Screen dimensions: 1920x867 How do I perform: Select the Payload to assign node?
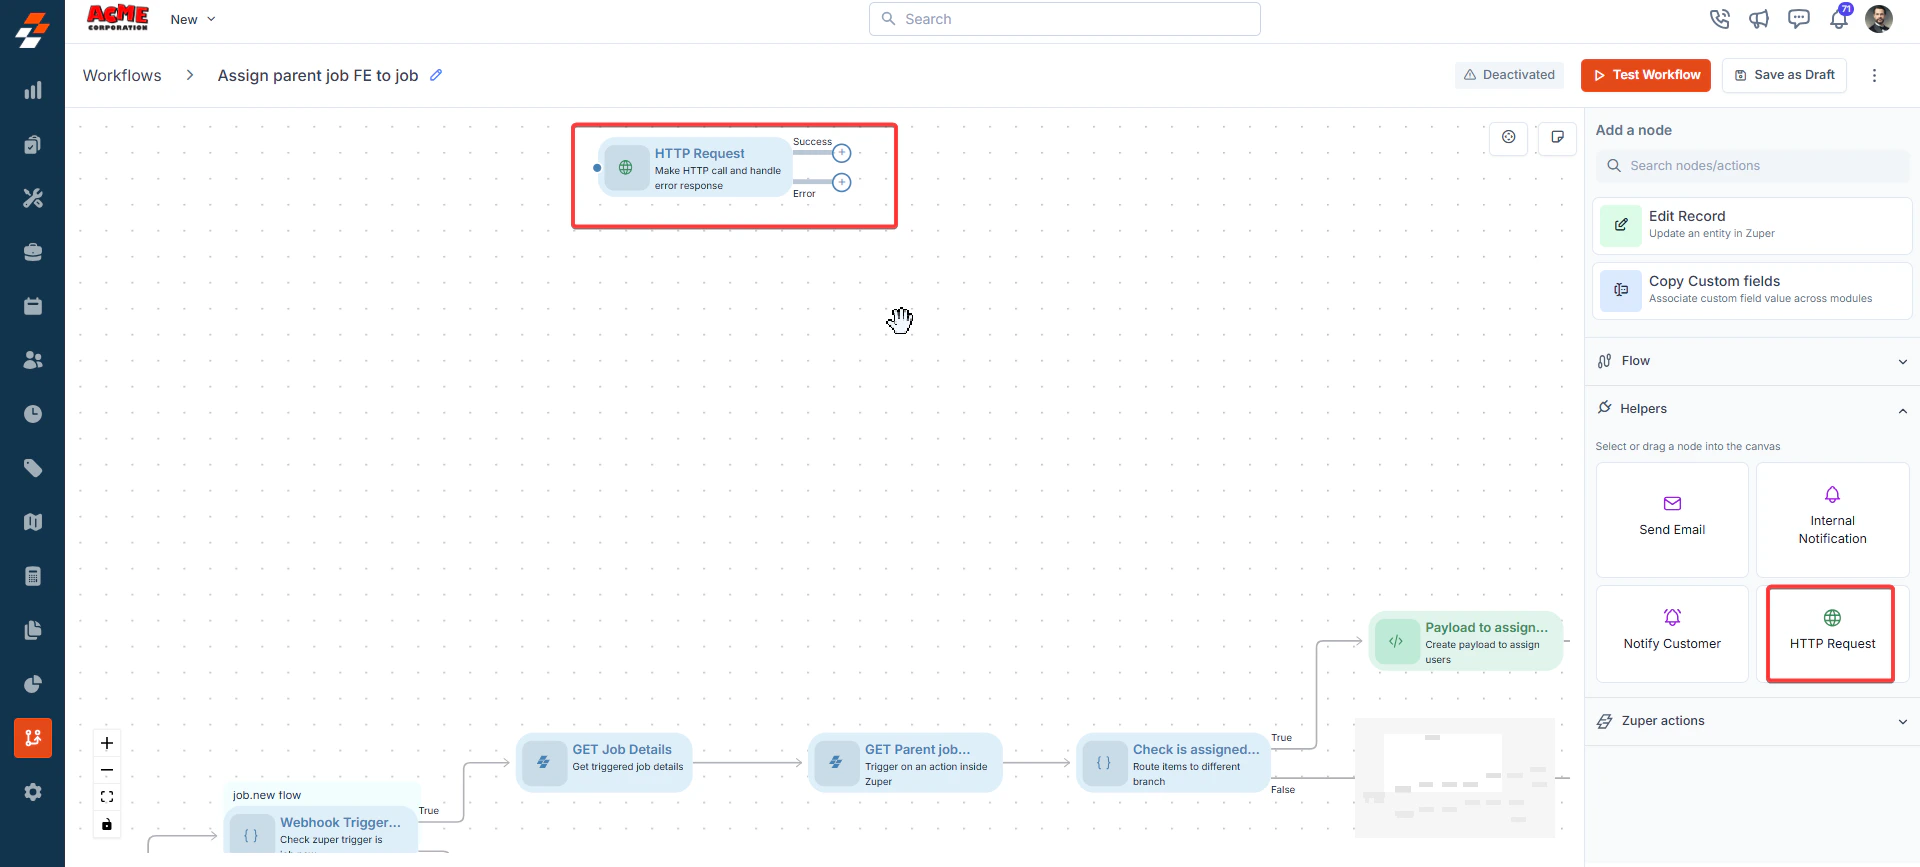(x=1465, y=641)
